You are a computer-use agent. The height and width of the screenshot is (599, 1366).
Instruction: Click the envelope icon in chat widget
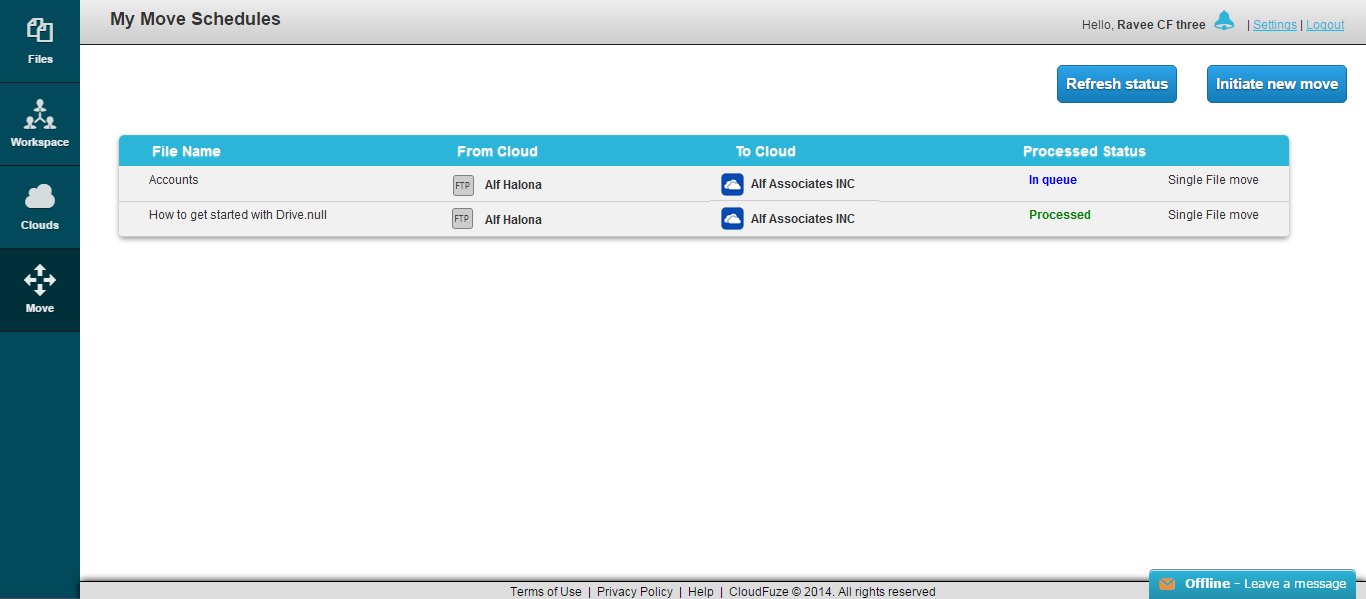point(1167,584)
